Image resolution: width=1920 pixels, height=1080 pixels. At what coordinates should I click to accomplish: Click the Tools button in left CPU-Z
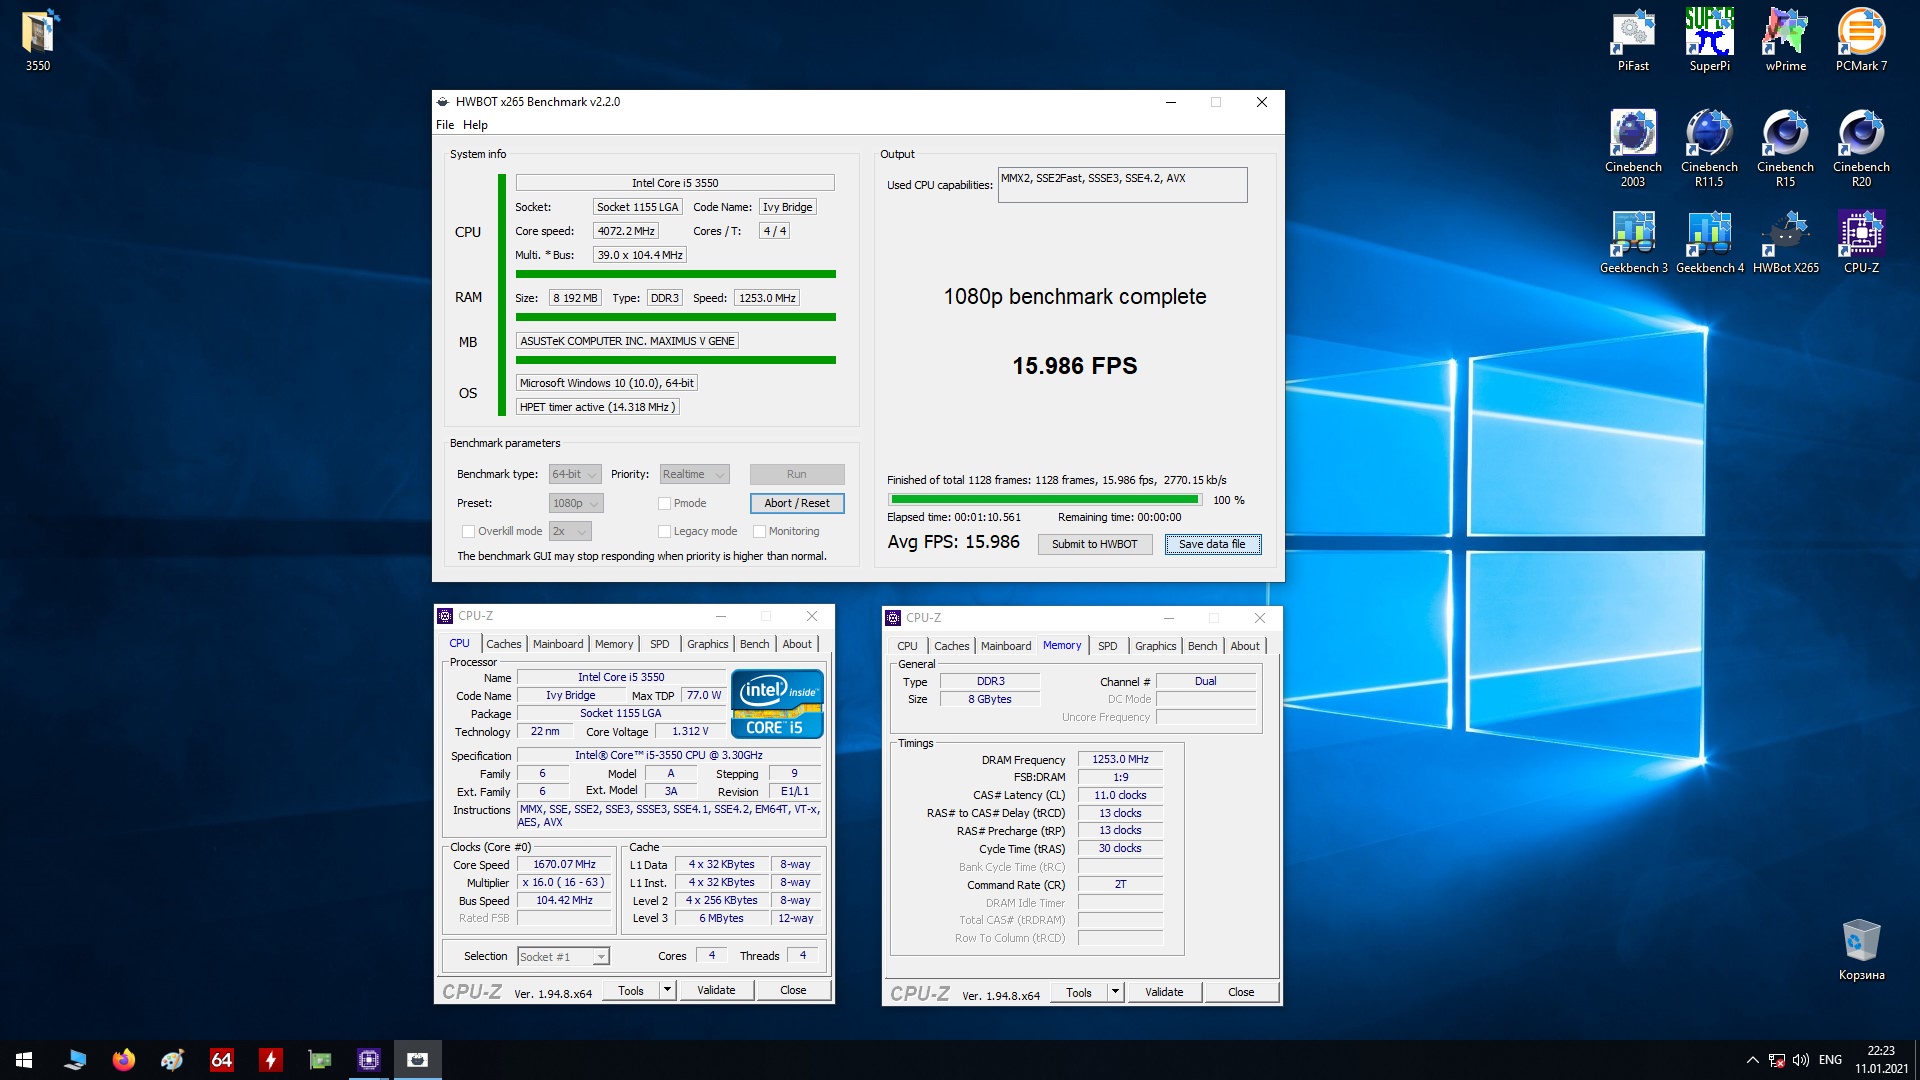click(x=631, y=990)
